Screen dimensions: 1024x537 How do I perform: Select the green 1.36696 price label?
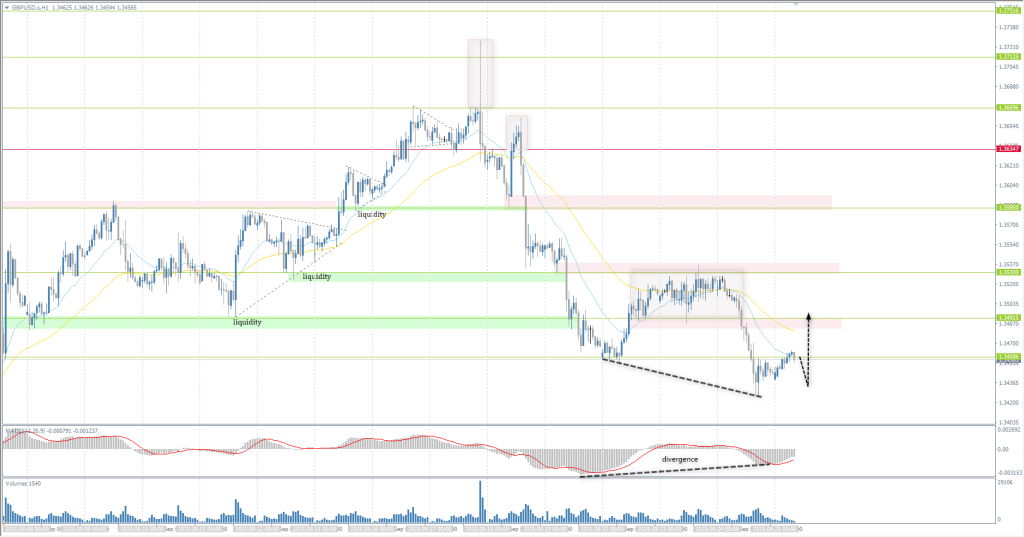pos(1008,107)
